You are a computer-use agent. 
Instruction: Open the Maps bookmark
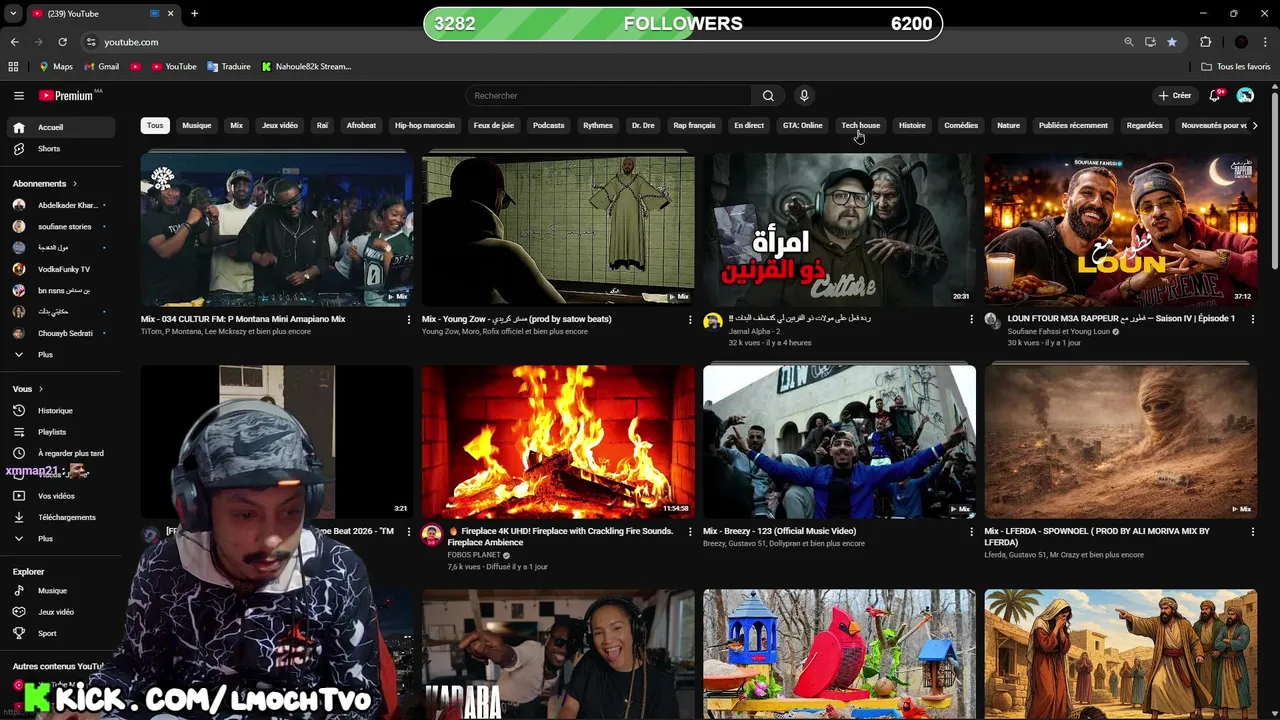pyautogui.click(x=56, y=67)
